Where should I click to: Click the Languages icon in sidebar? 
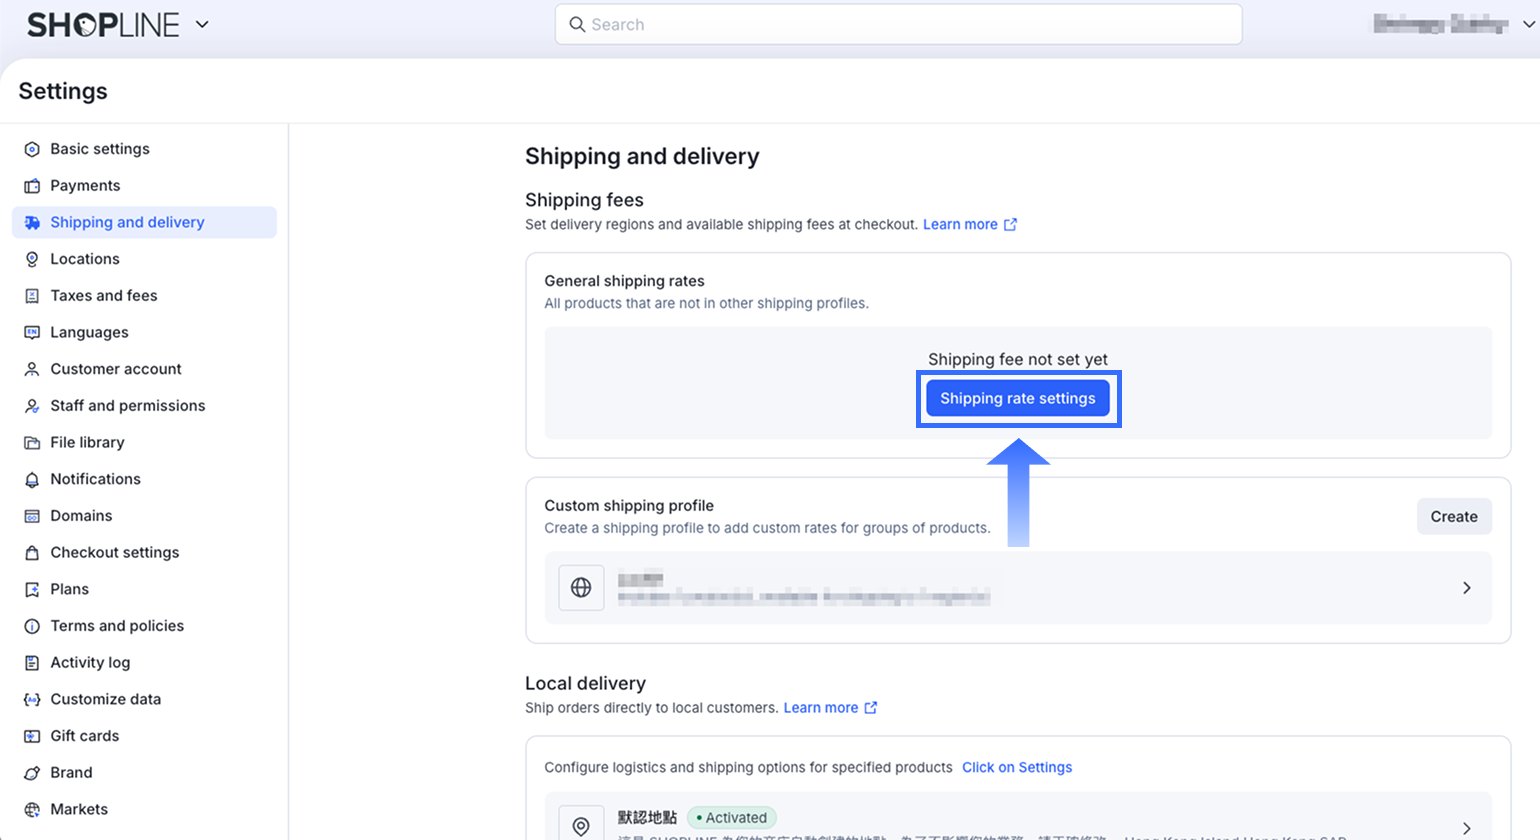(x=32, y=332)
